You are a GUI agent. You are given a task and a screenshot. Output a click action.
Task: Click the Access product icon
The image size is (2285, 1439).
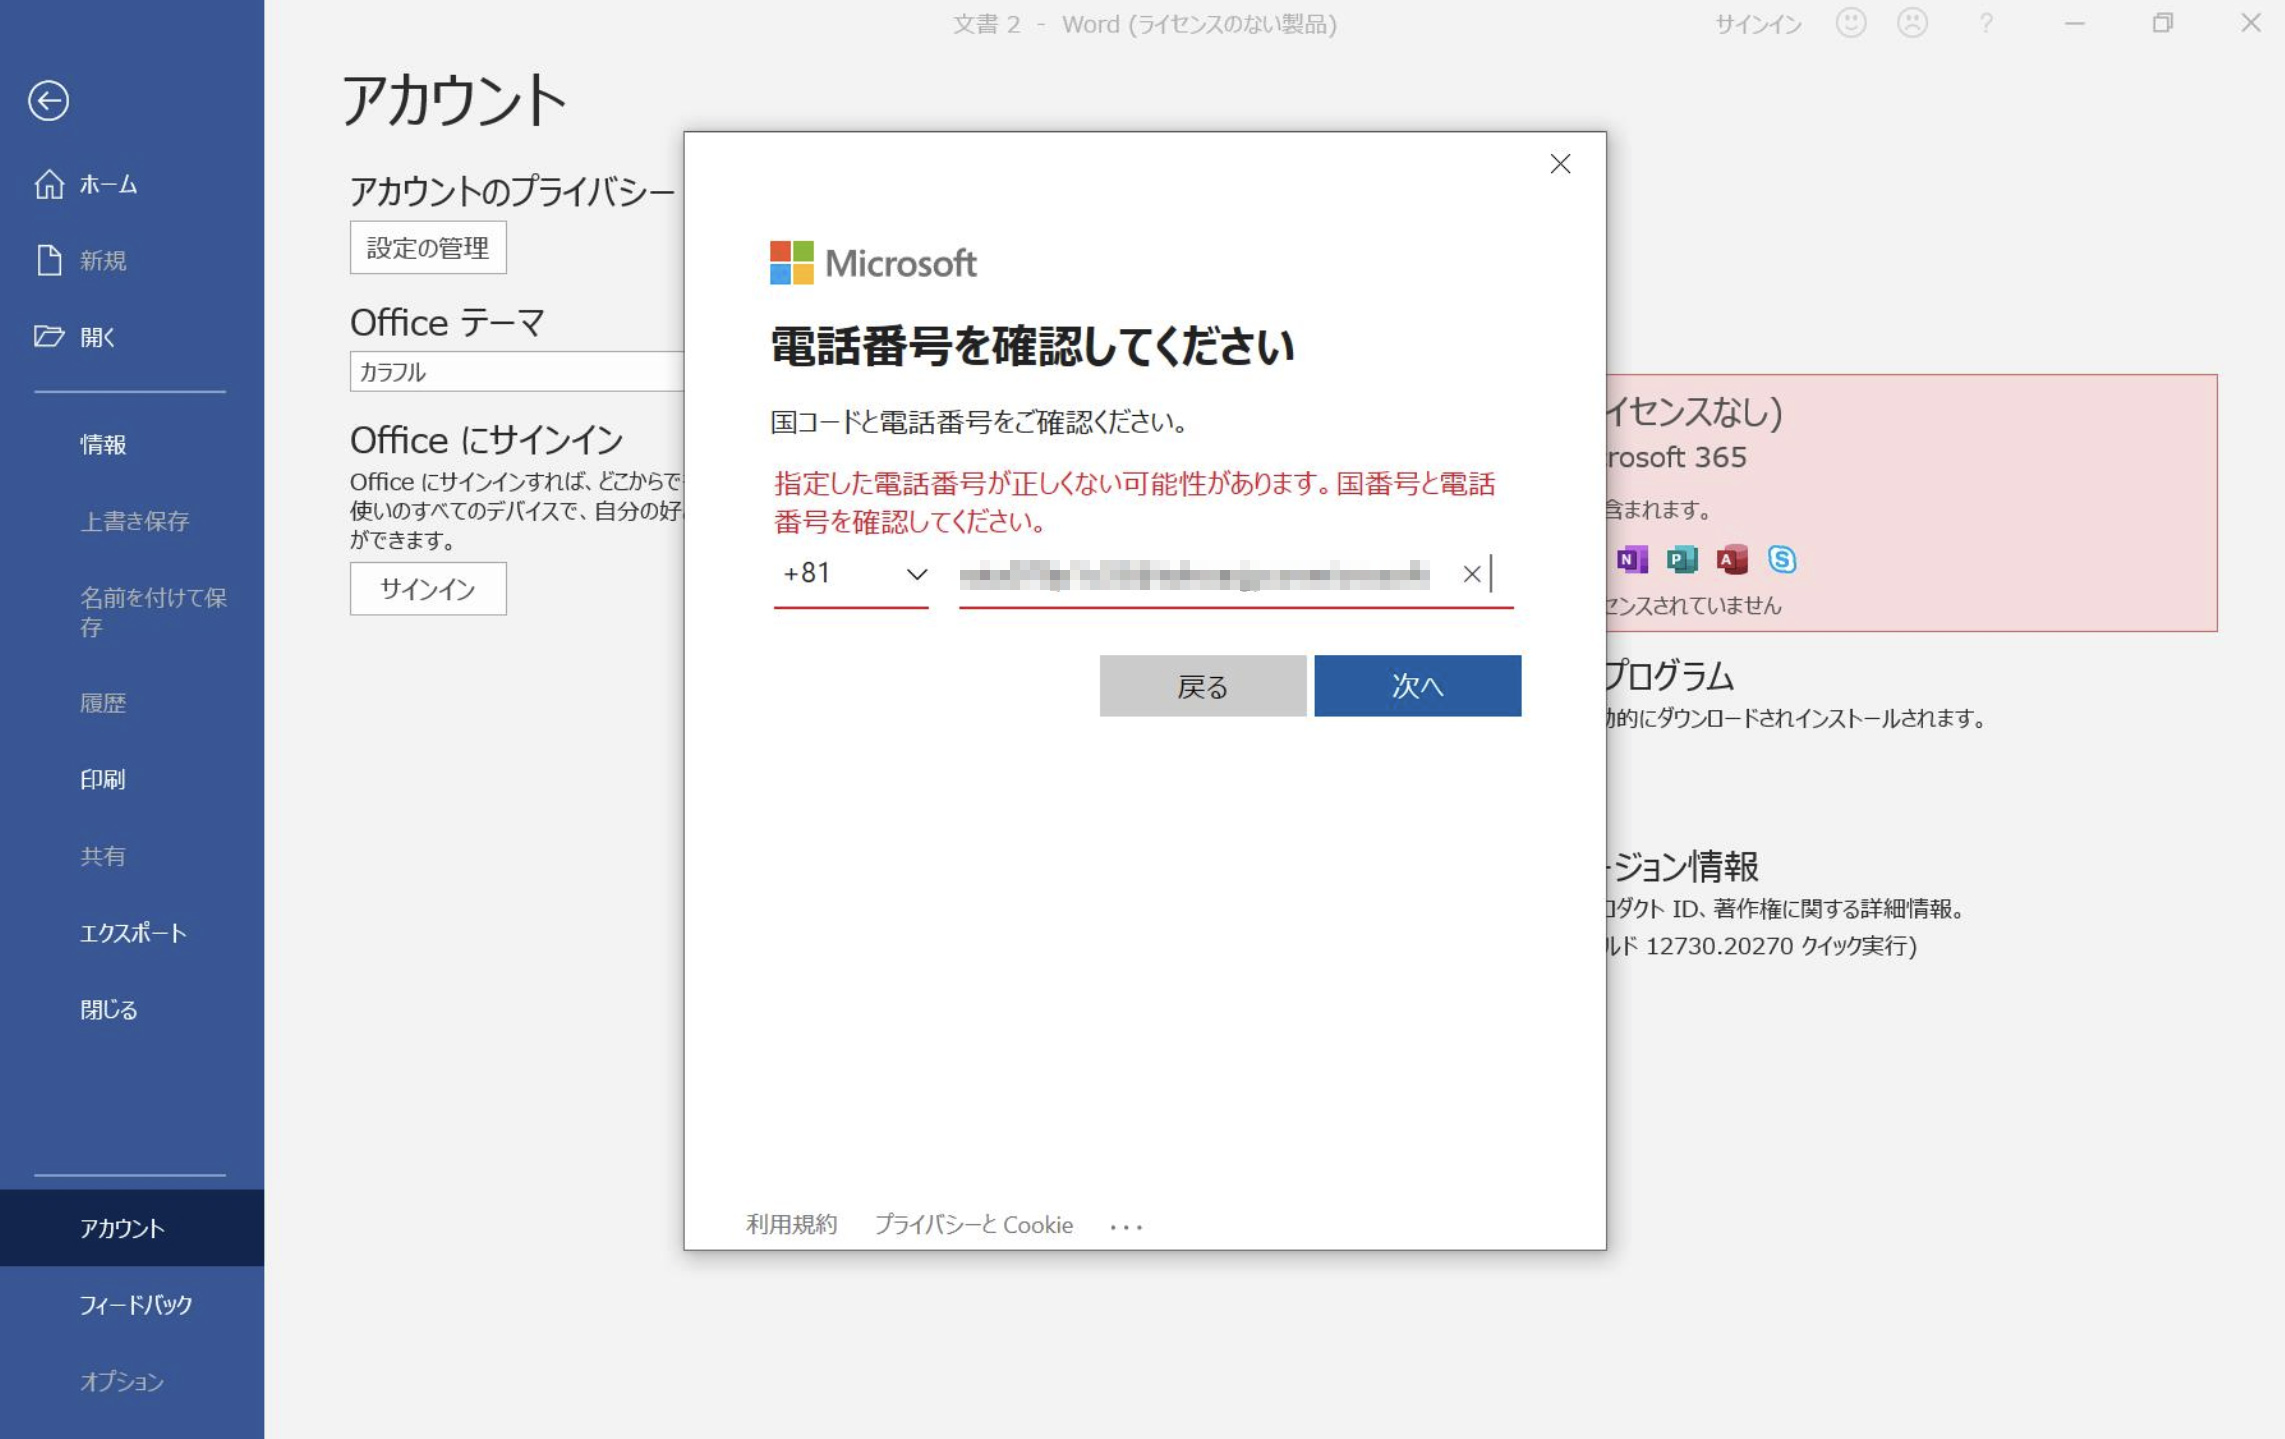point(1732,560)
